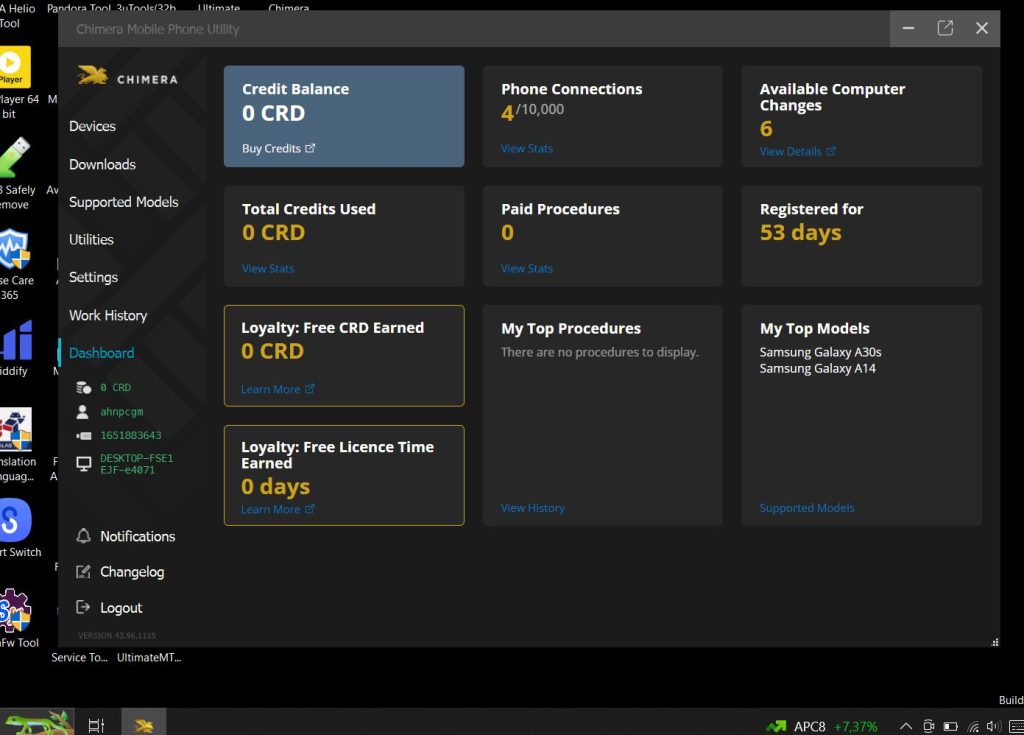Click the licence card icon beside 1651883643
Screen dimensions: 1024x735
[83, 435]
